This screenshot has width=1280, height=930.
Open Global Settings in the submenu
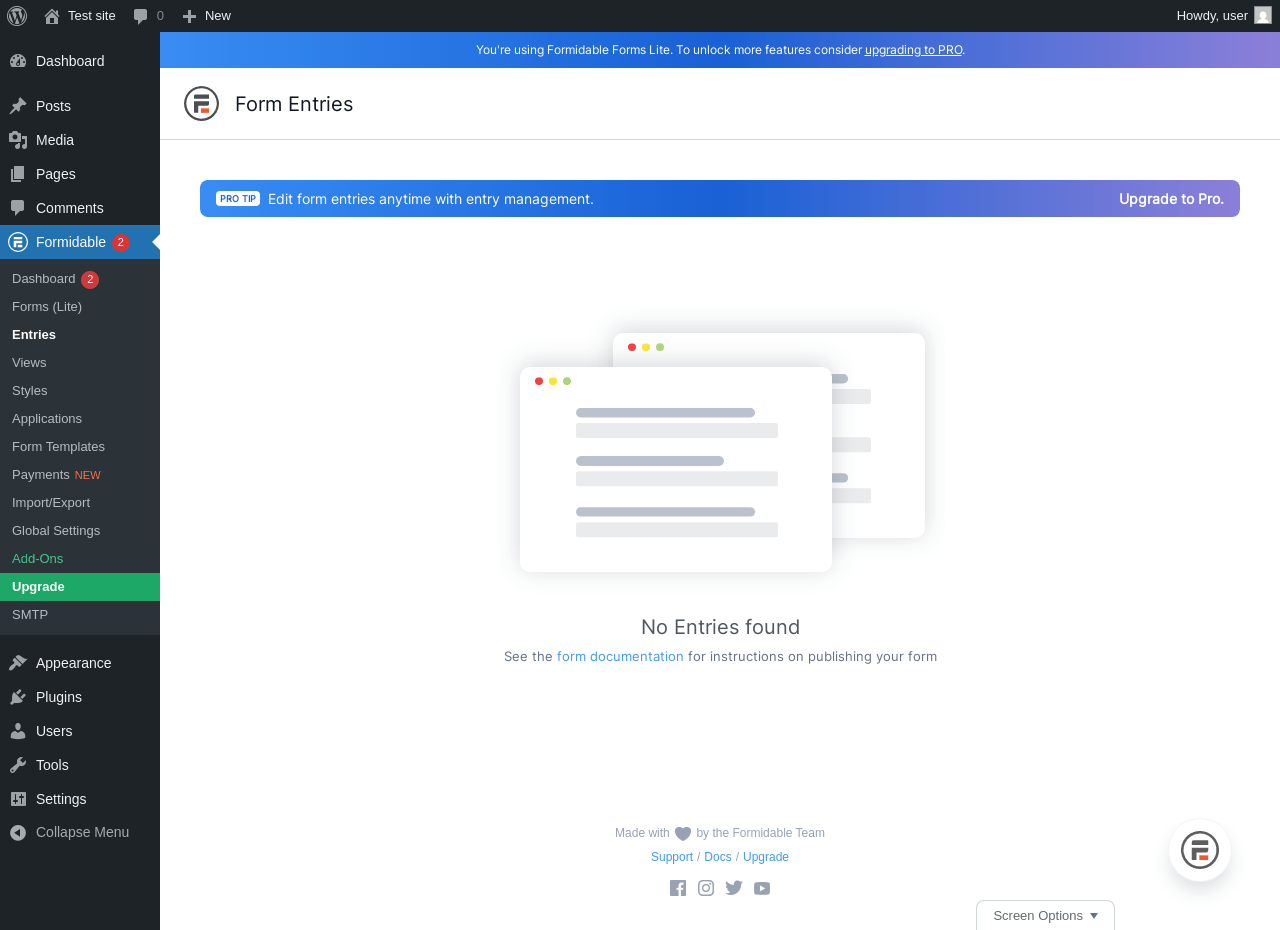coord(80,531)
